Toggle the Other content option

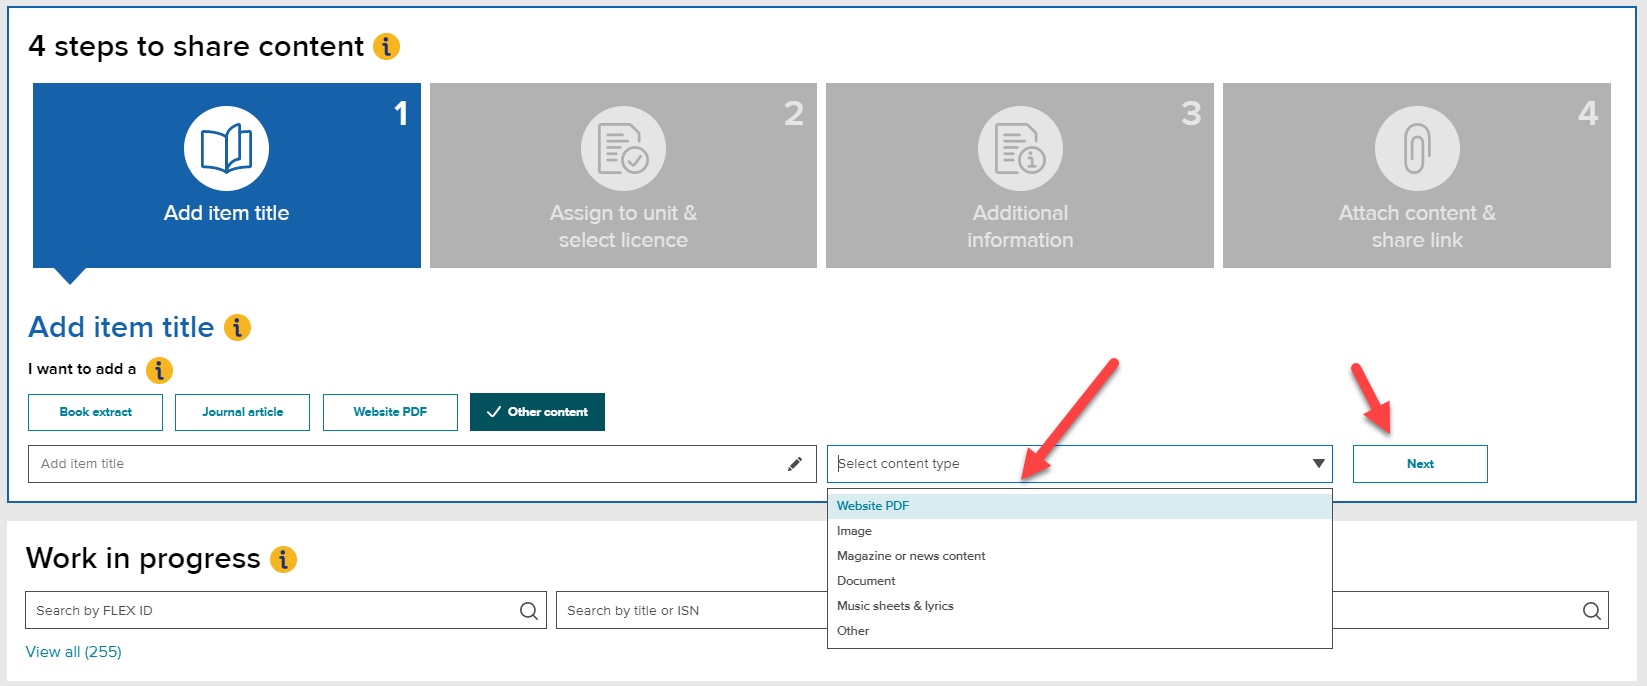tap(537, 412)
